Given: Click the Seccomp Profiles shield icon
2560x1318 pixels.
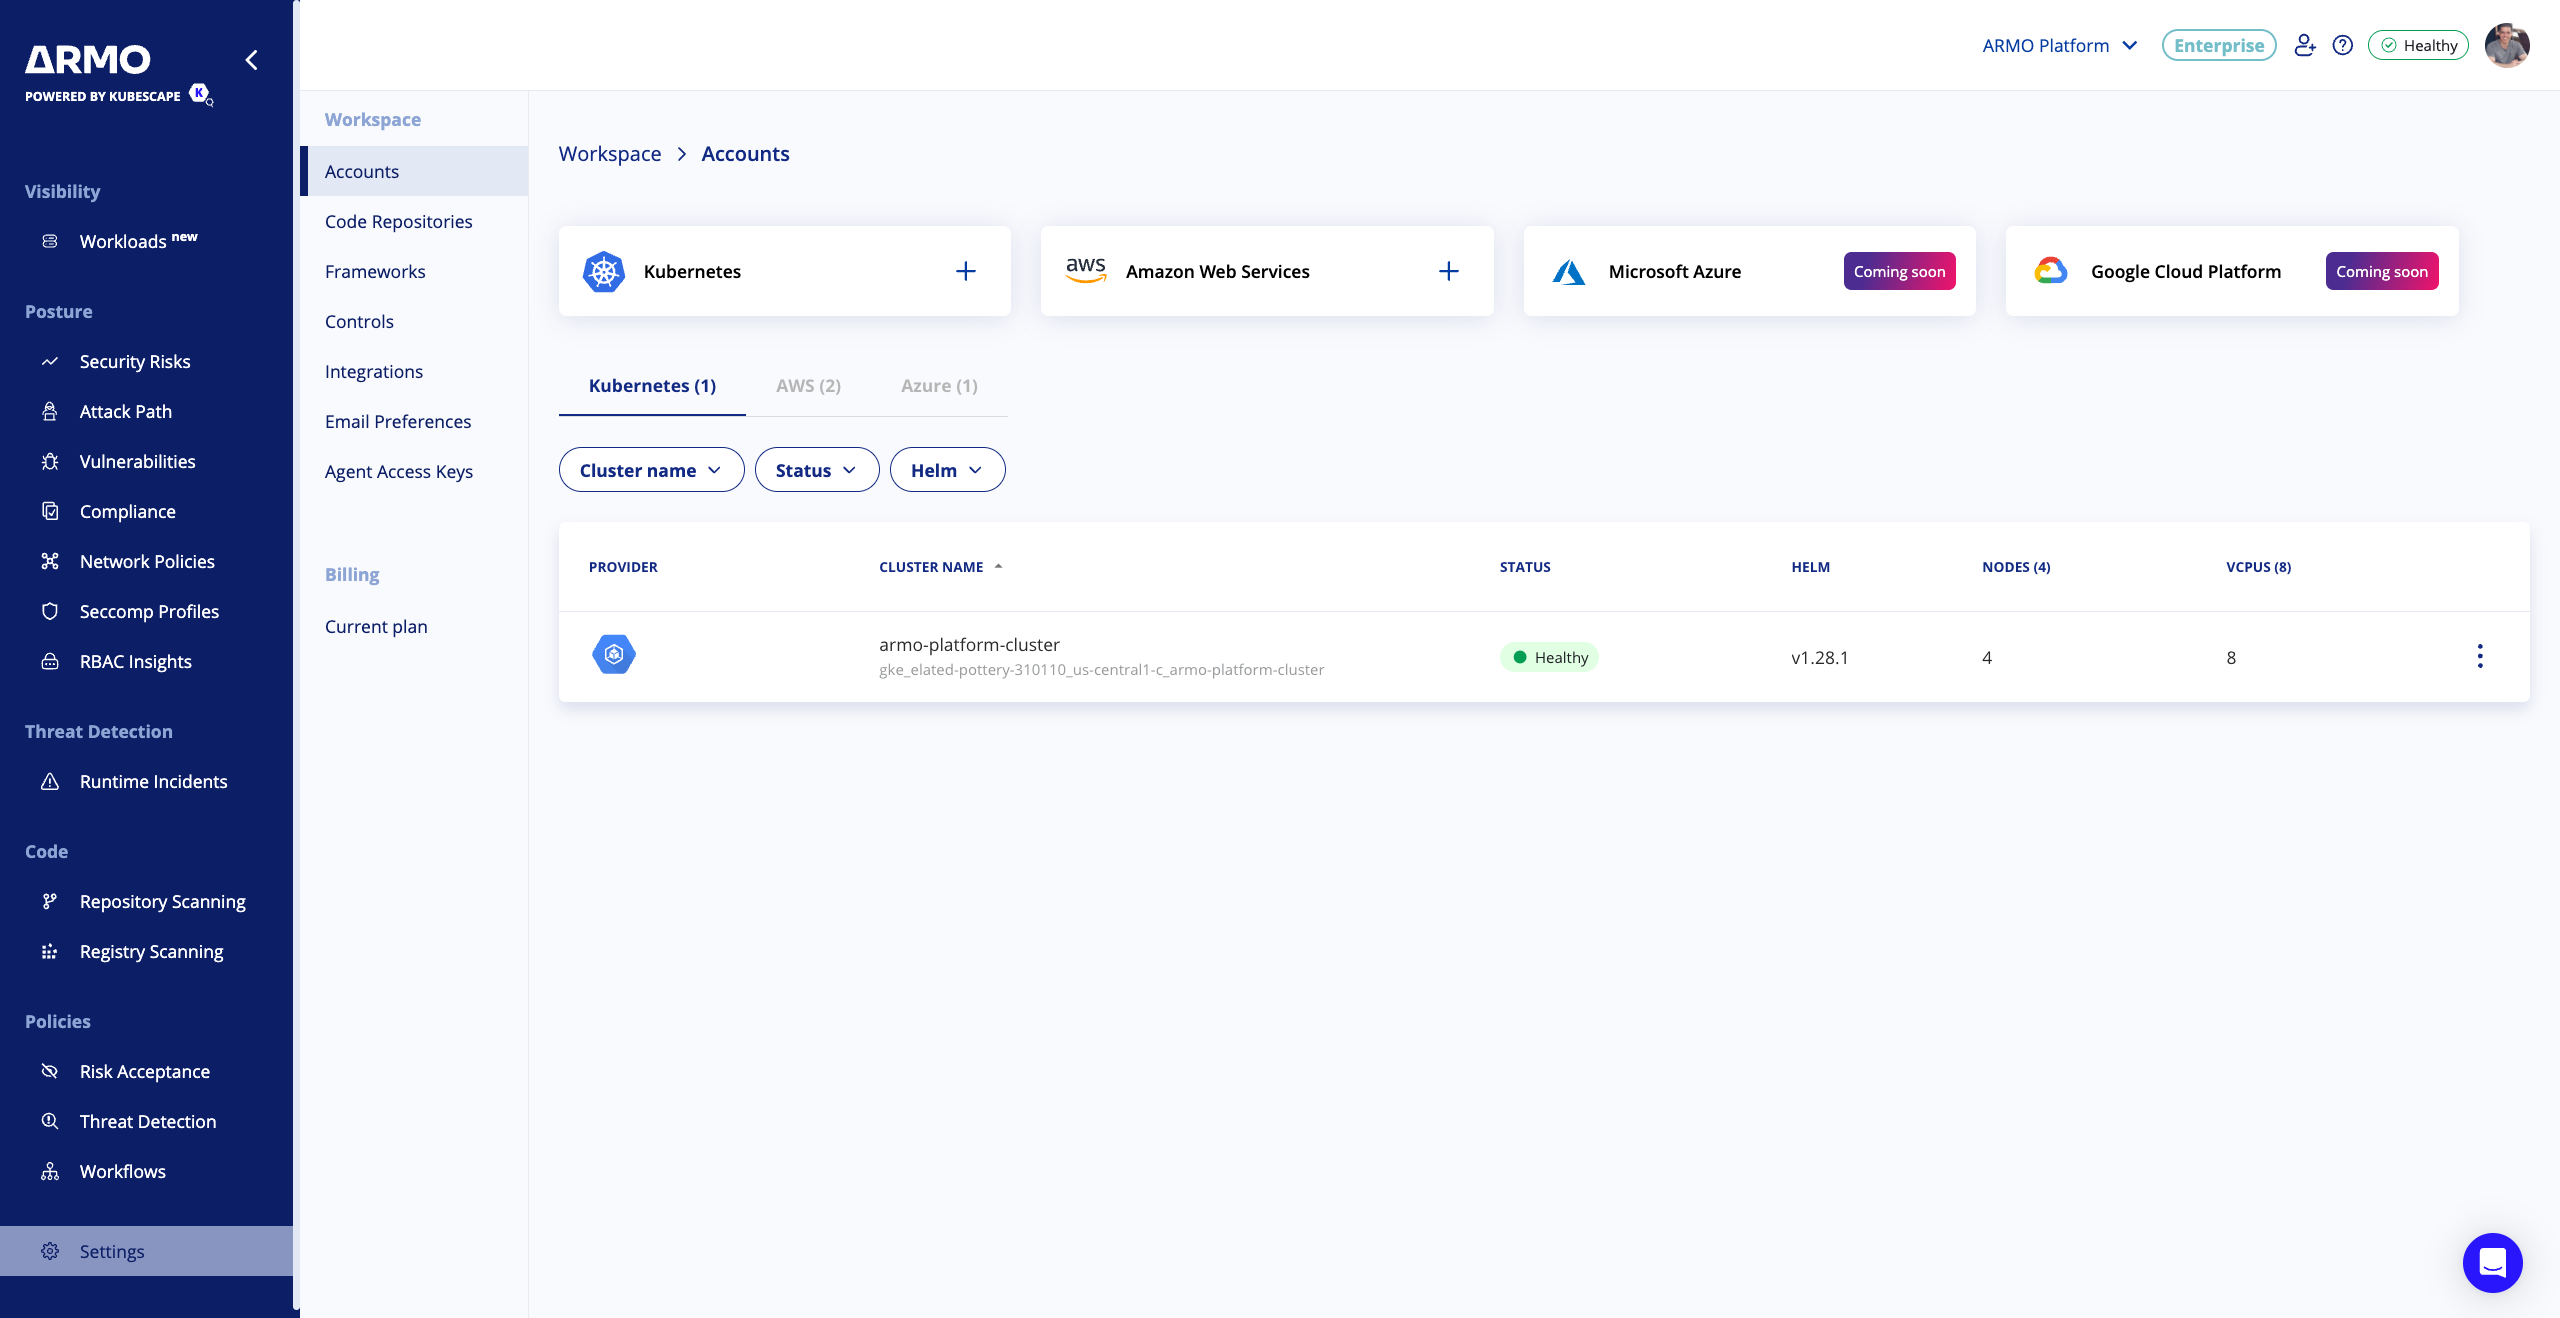Looking at the screenshot, I should 50,611.
